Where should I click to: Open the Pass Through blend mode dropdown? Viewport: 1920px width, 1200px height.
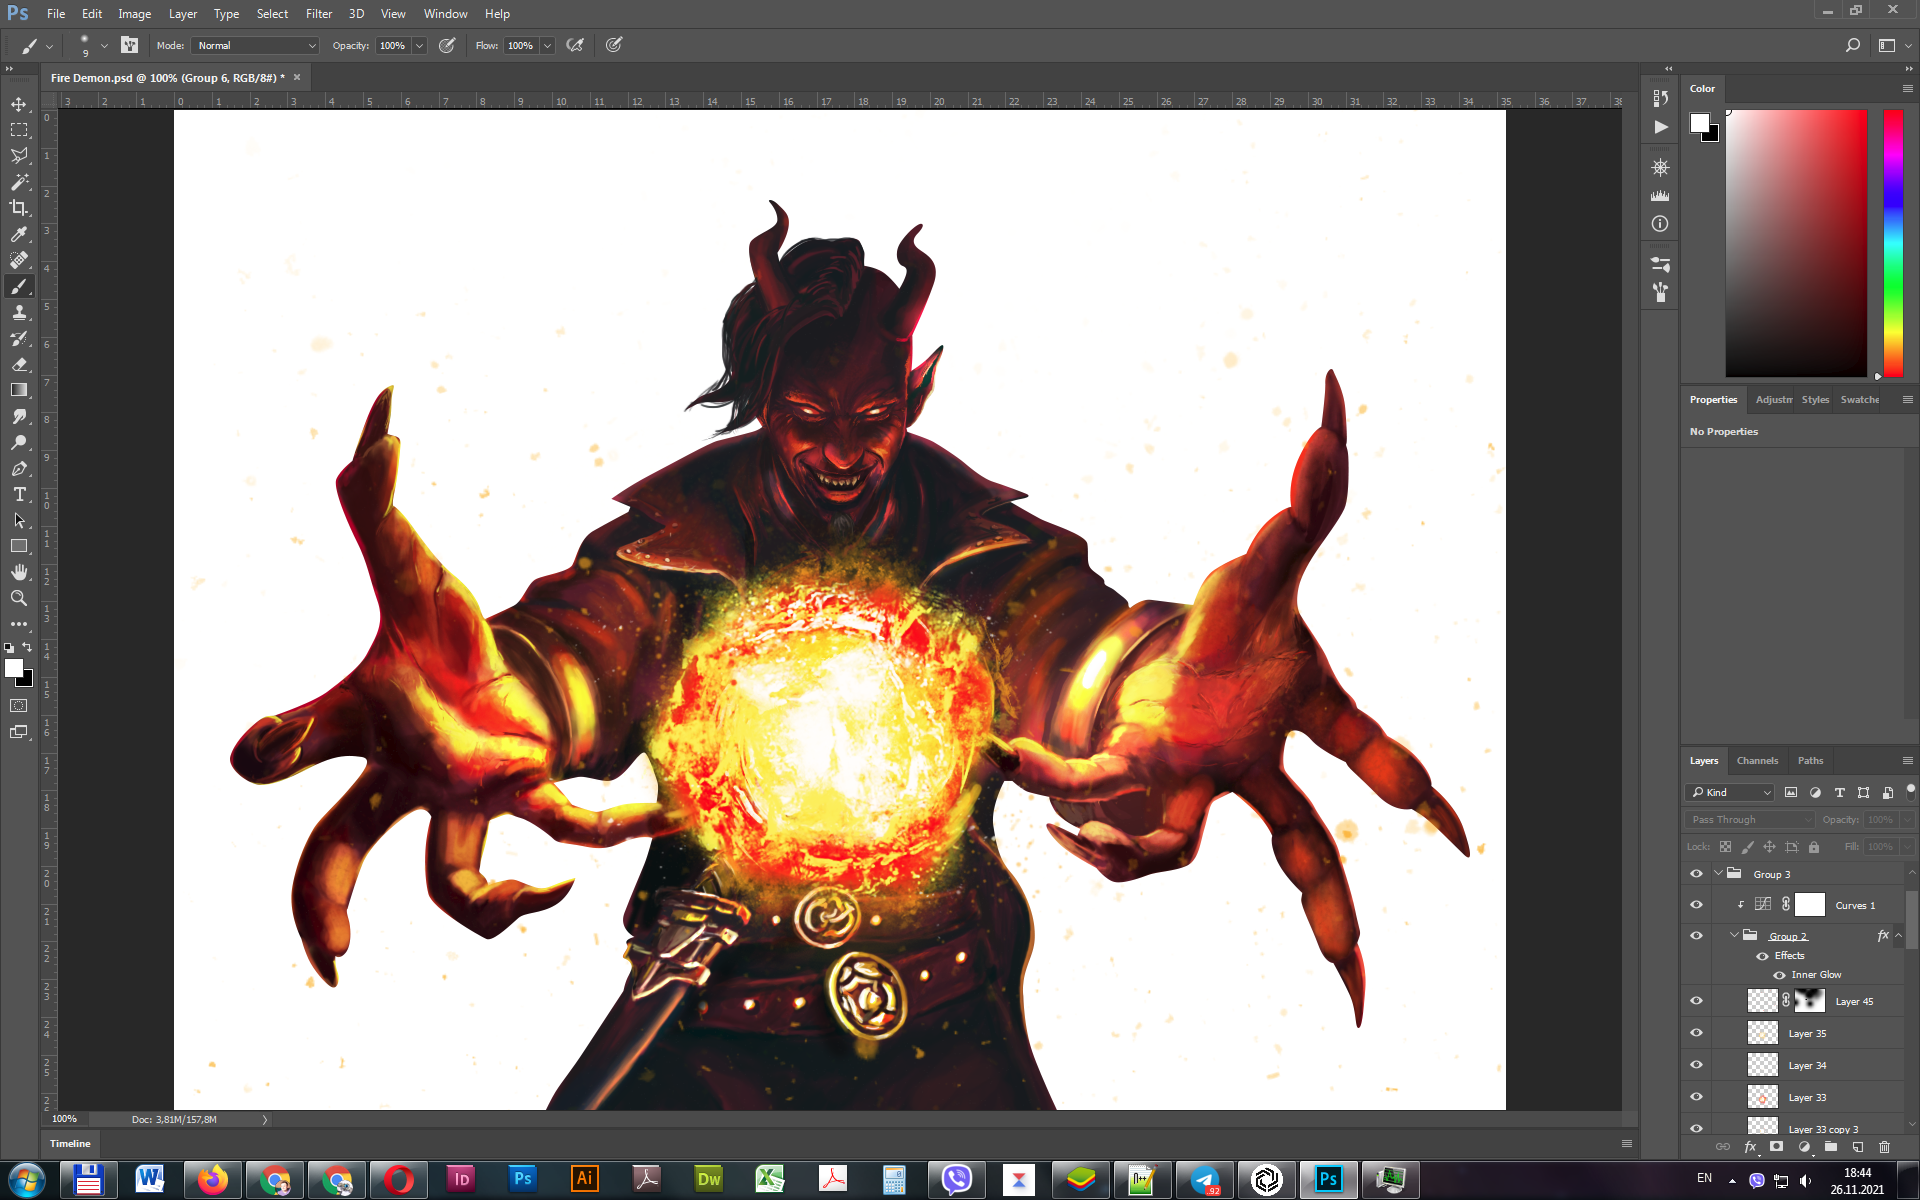[1750, 820]
